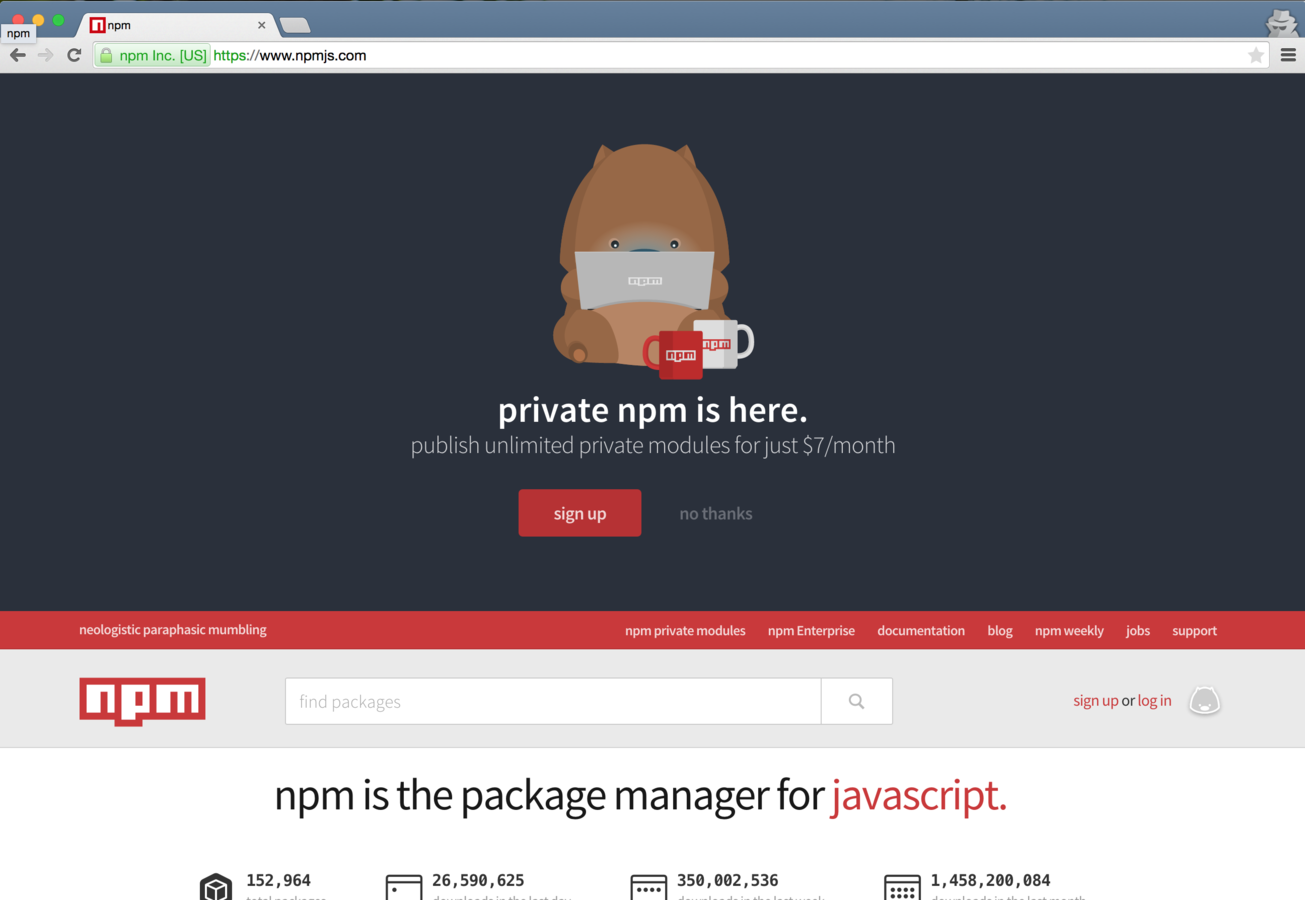Click the browser forward arrow

coord(45,55)
